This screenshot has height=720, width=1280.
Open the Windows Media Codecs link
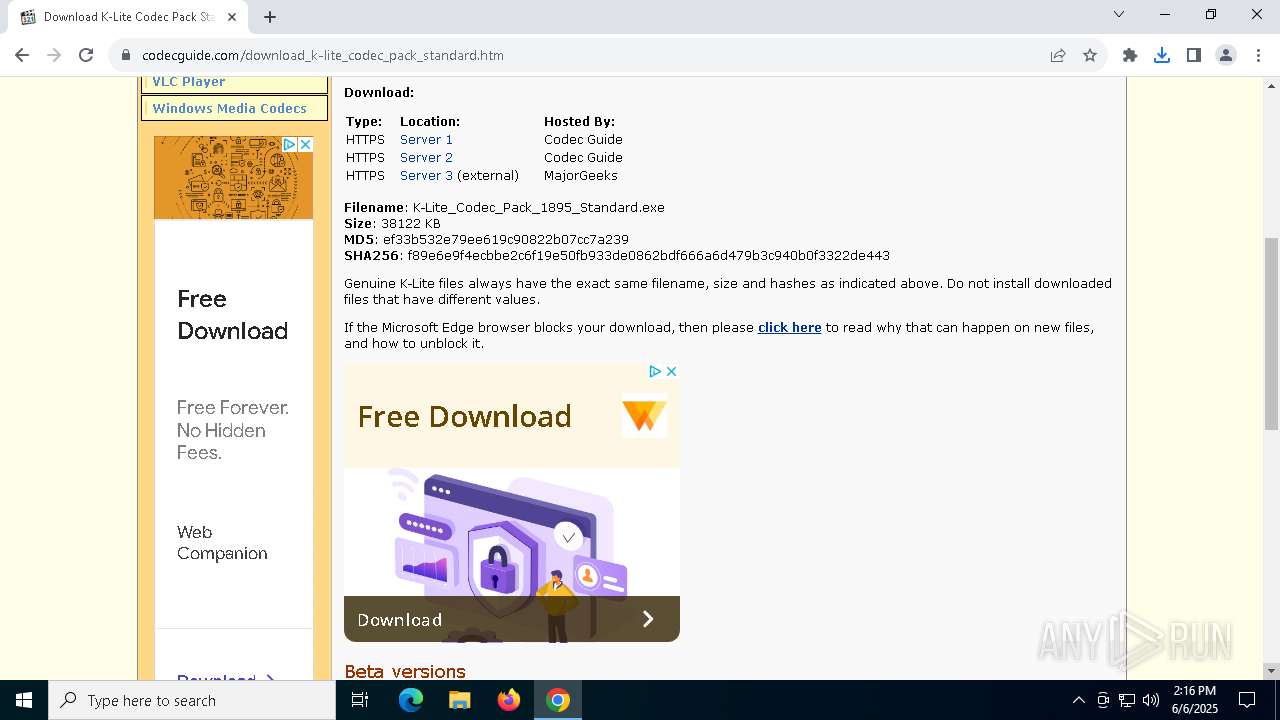(x=229, y=108)
